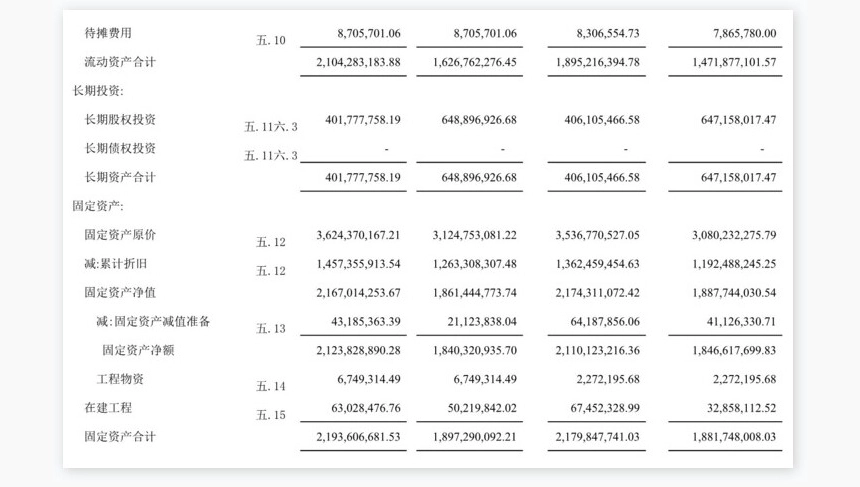The image size is (860, 487).
Task: Select the 固定资产合计 row label
Action: [x=120, y=437]
